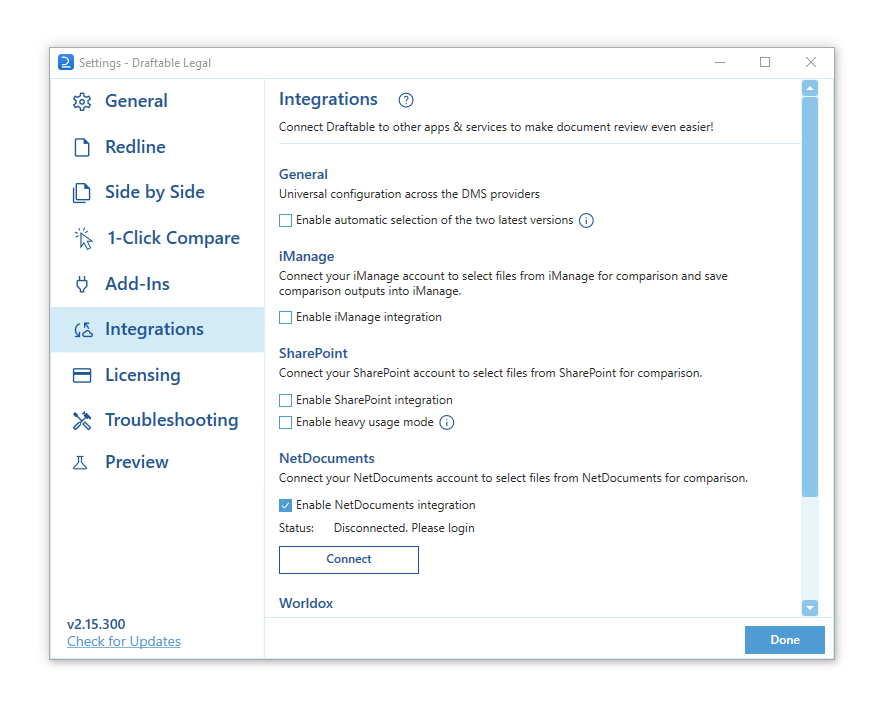Click the scrollbar up arrow
The image size is (877, 703).
(x=809, y=88)
